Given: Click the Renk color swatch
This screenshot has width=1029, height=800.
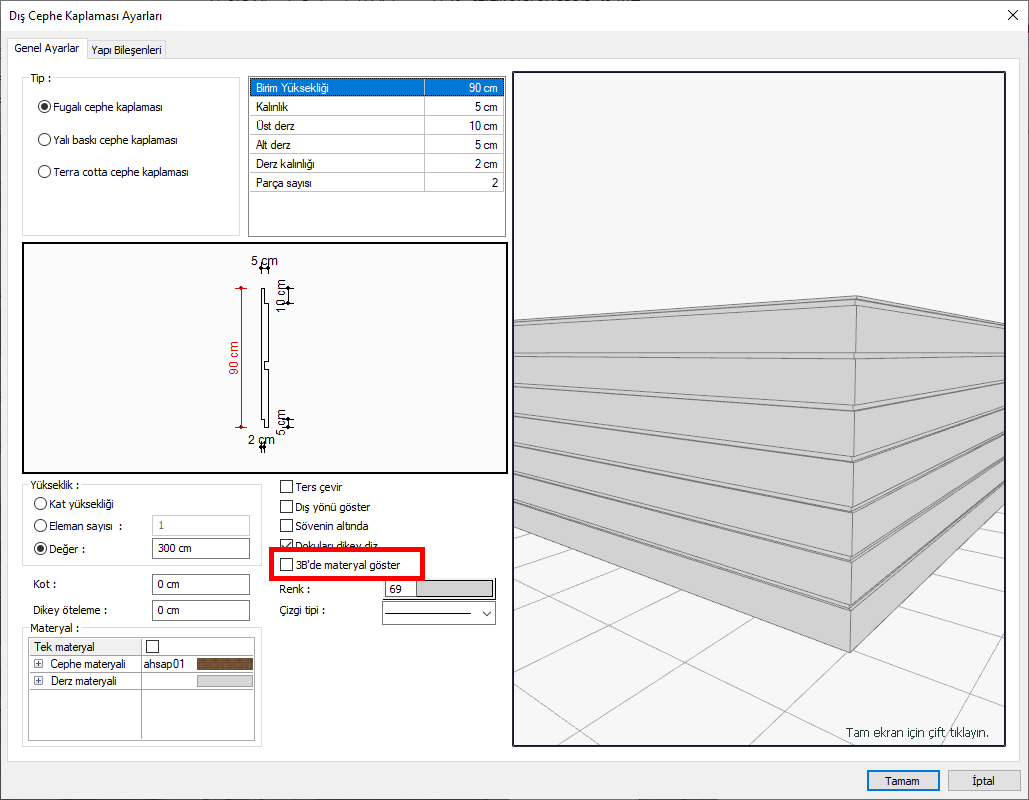Looking at the screenshot, I should (x=454, y=589).
